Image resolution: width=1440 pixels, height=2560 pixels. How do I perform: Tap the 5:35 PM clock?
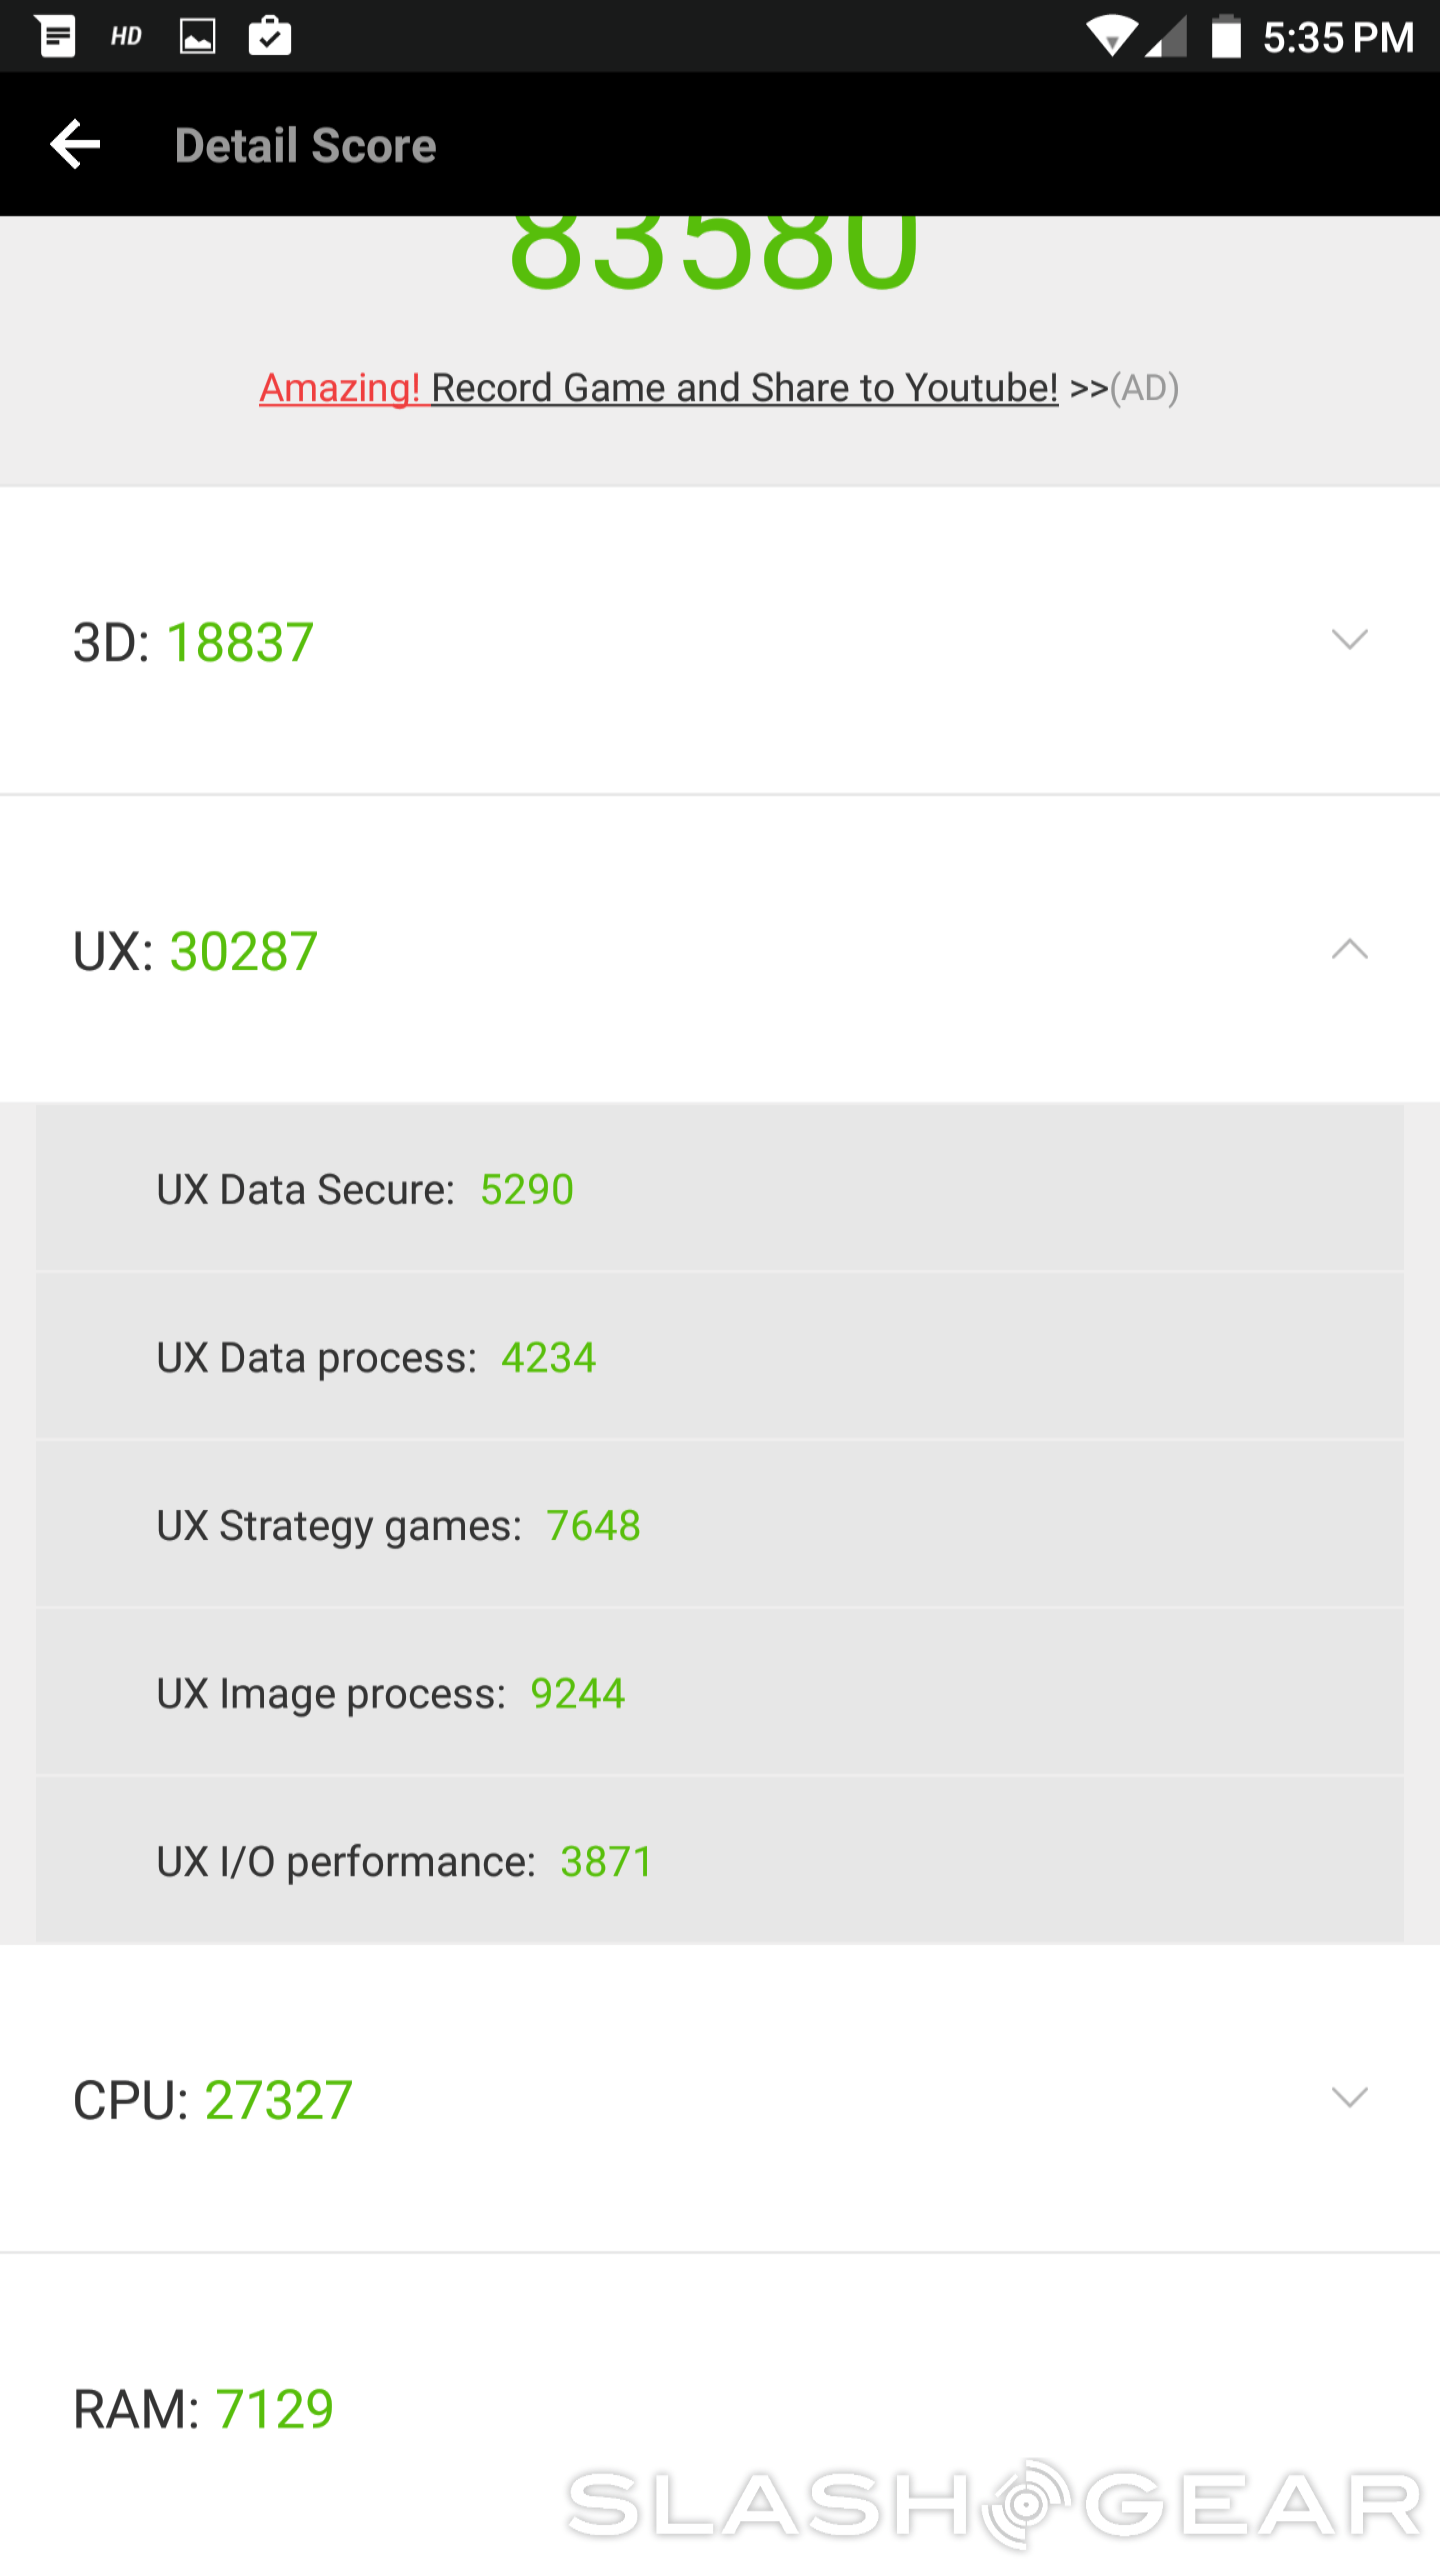tap(1337, 38)
